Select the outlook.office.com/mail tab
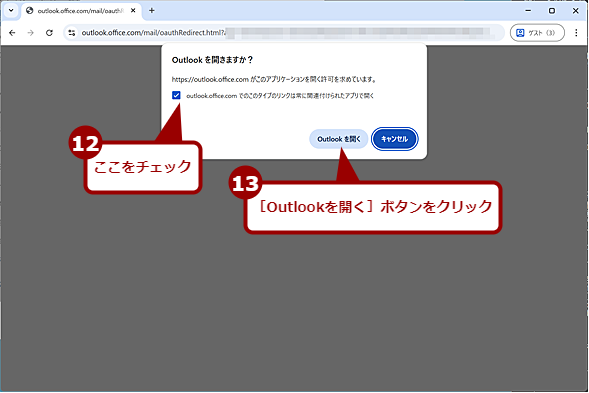The height and width of the screenshot is (393, 589). 81,11
